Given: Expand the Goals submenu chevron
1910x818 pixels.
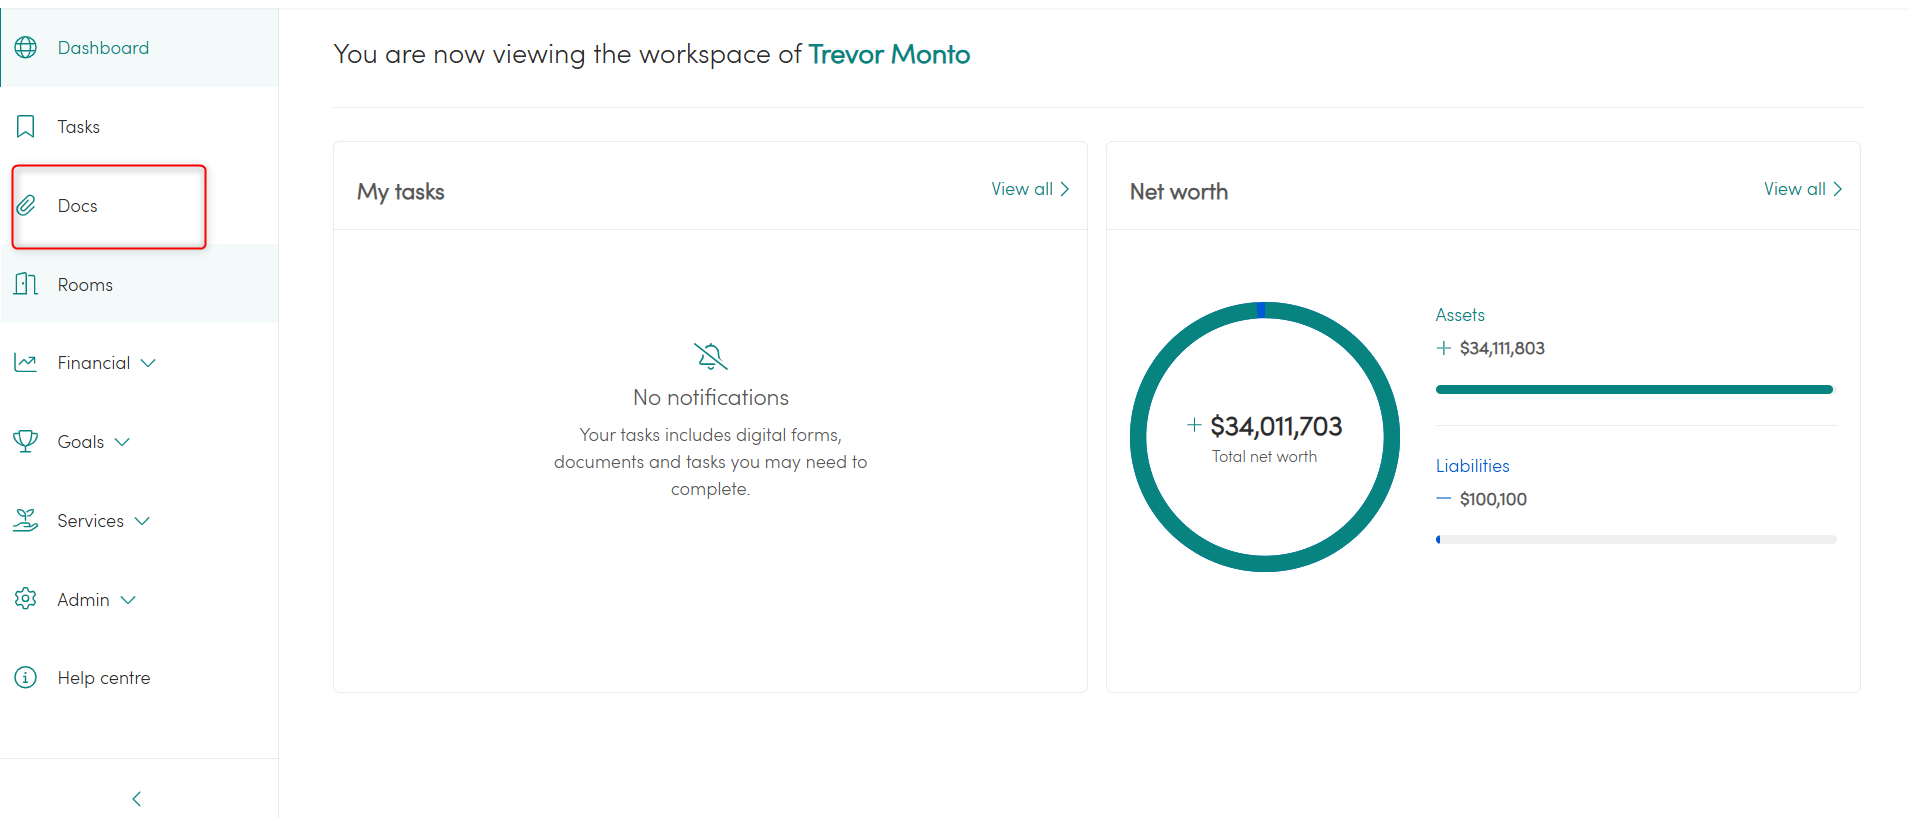Looking at the screenshot, I should 122,442.
